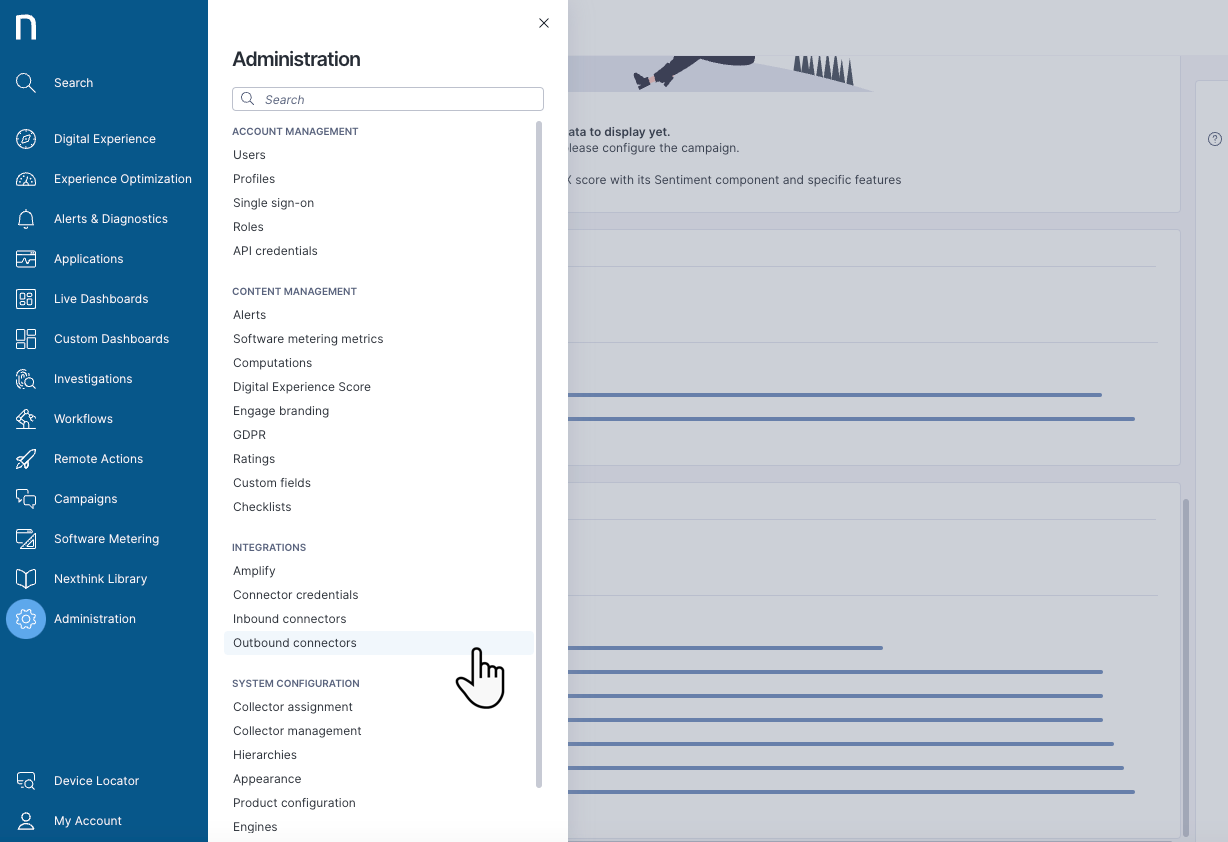Viewport: 1228px width, 842px height.
Task: Open the Campaigns chat icon
Action: click(x=26, y=499)
